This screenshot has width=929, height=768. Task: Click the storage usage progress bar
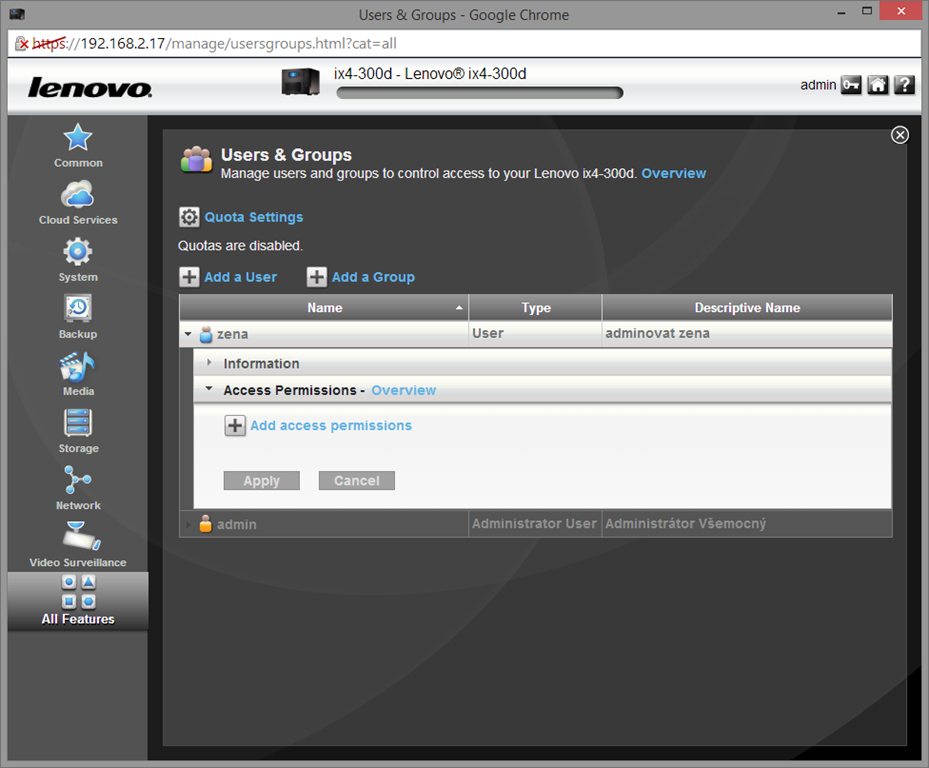(x=479, y=93)
